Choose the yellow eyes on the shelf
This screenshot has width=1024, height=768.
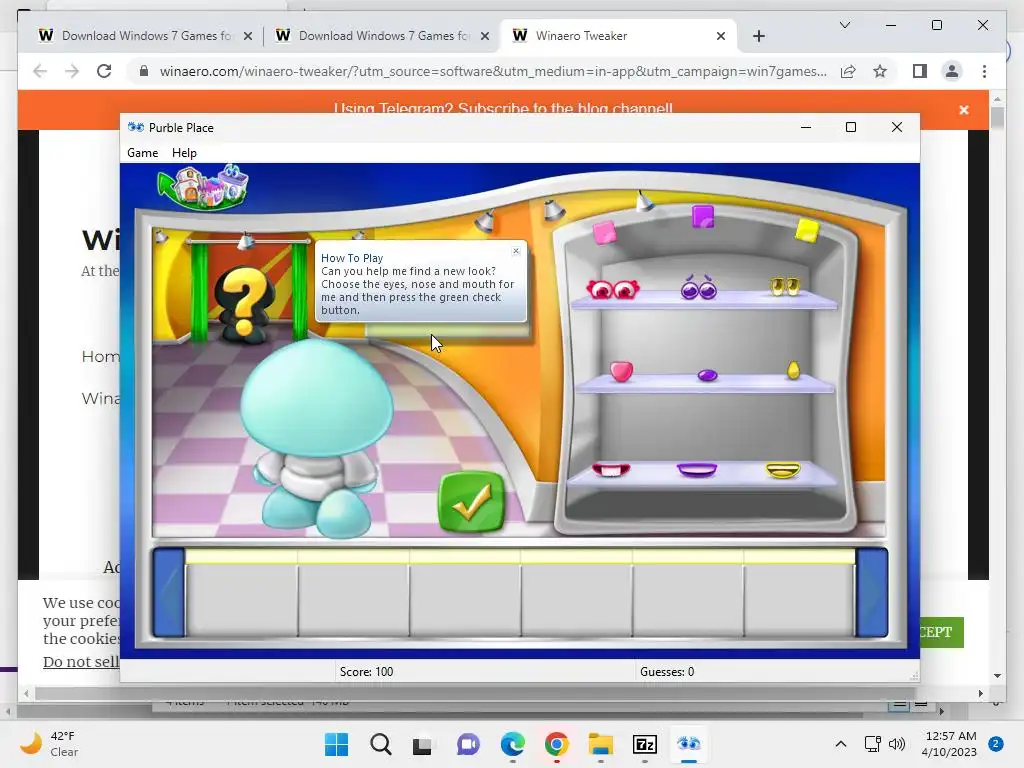coord(784,286)
